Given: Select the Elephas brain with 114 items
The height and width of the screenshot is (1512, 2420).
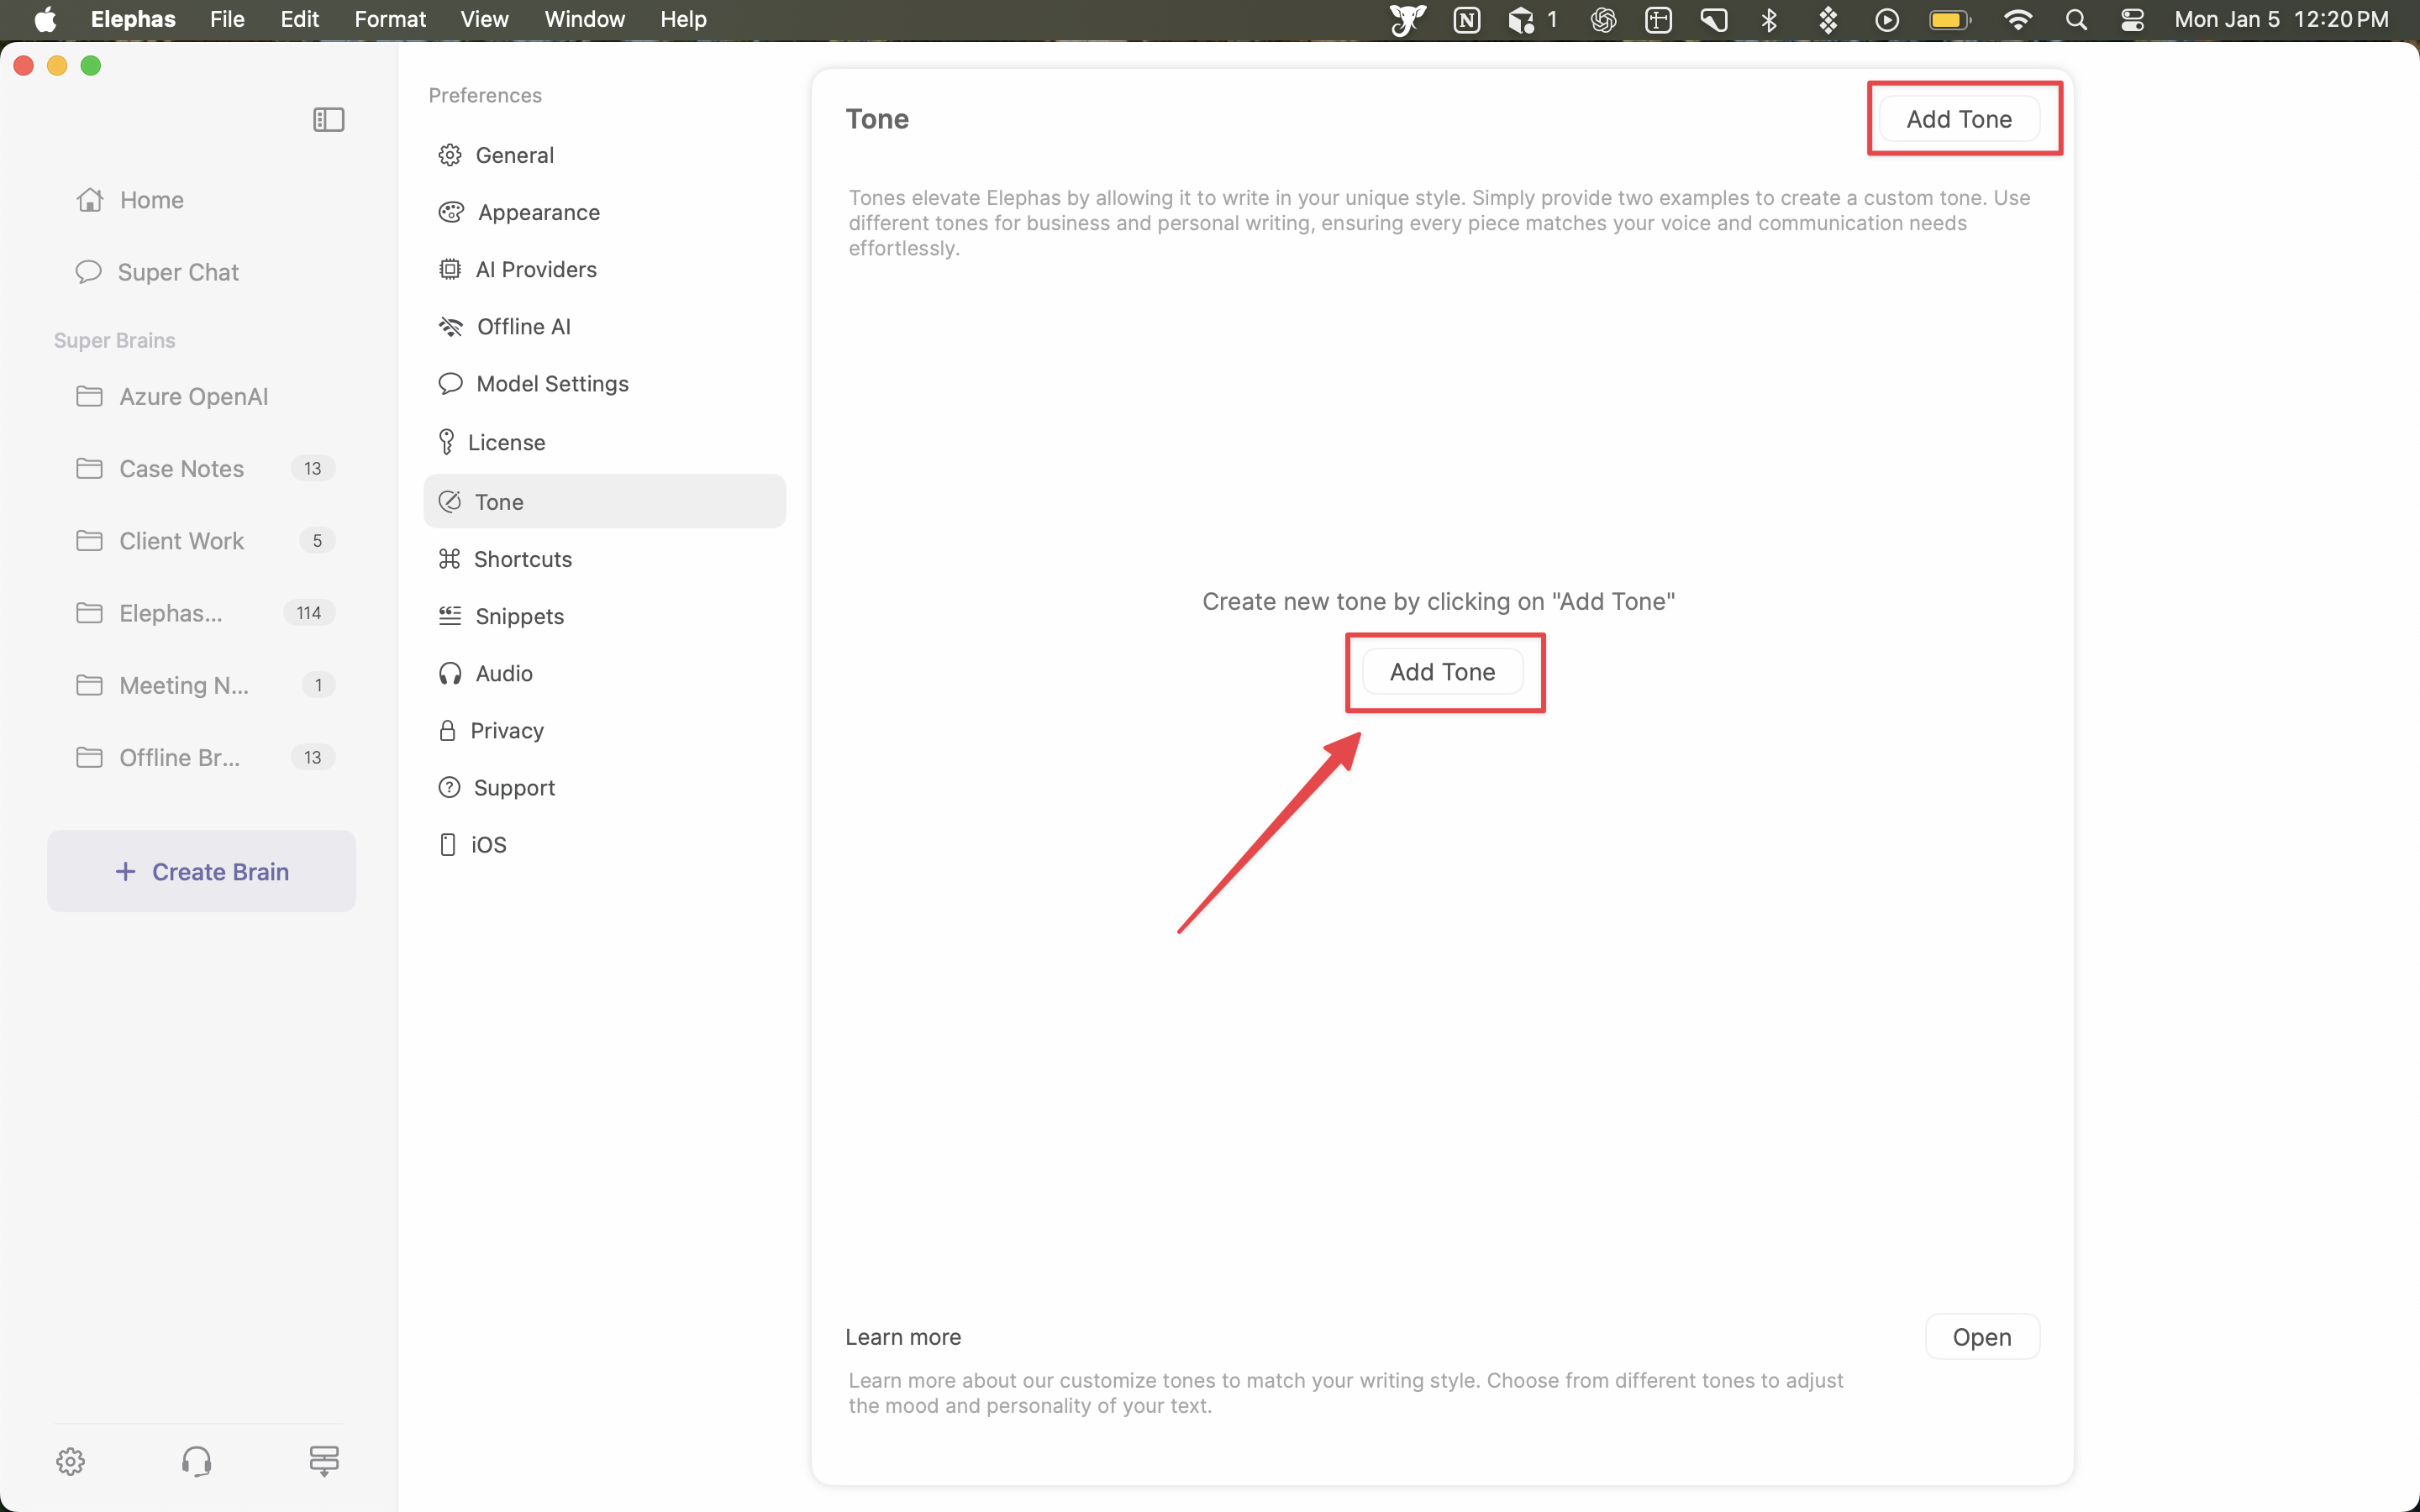Looking at the screenshot, I should click(205, 613).
